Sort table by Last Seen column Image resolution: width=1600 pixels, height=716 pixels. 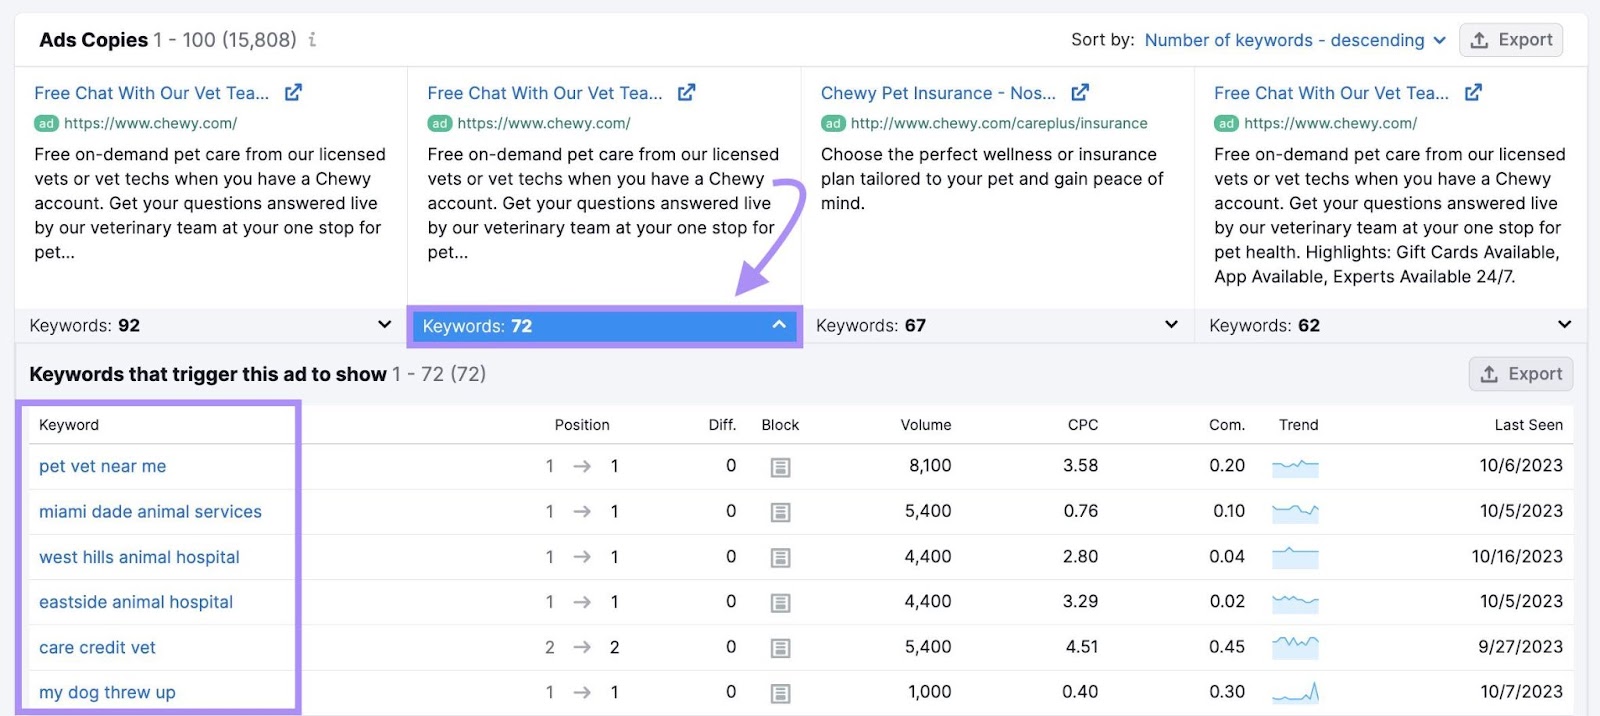click(x=1529, y=425)
